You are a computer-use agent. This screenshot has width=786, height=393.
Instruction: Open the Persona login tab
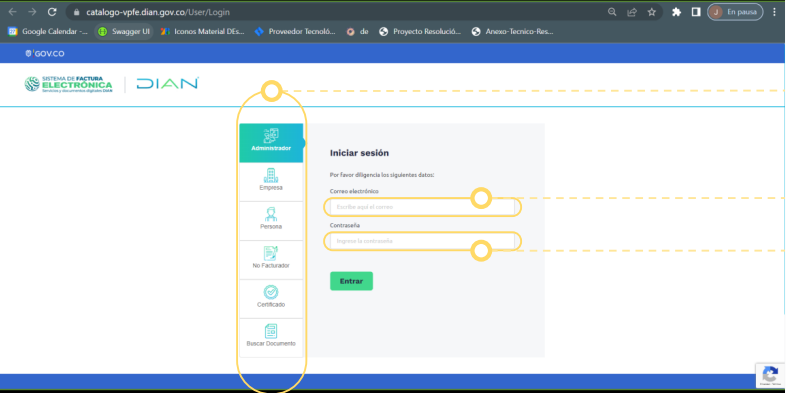pyautogui.click(x=271, y=221)
